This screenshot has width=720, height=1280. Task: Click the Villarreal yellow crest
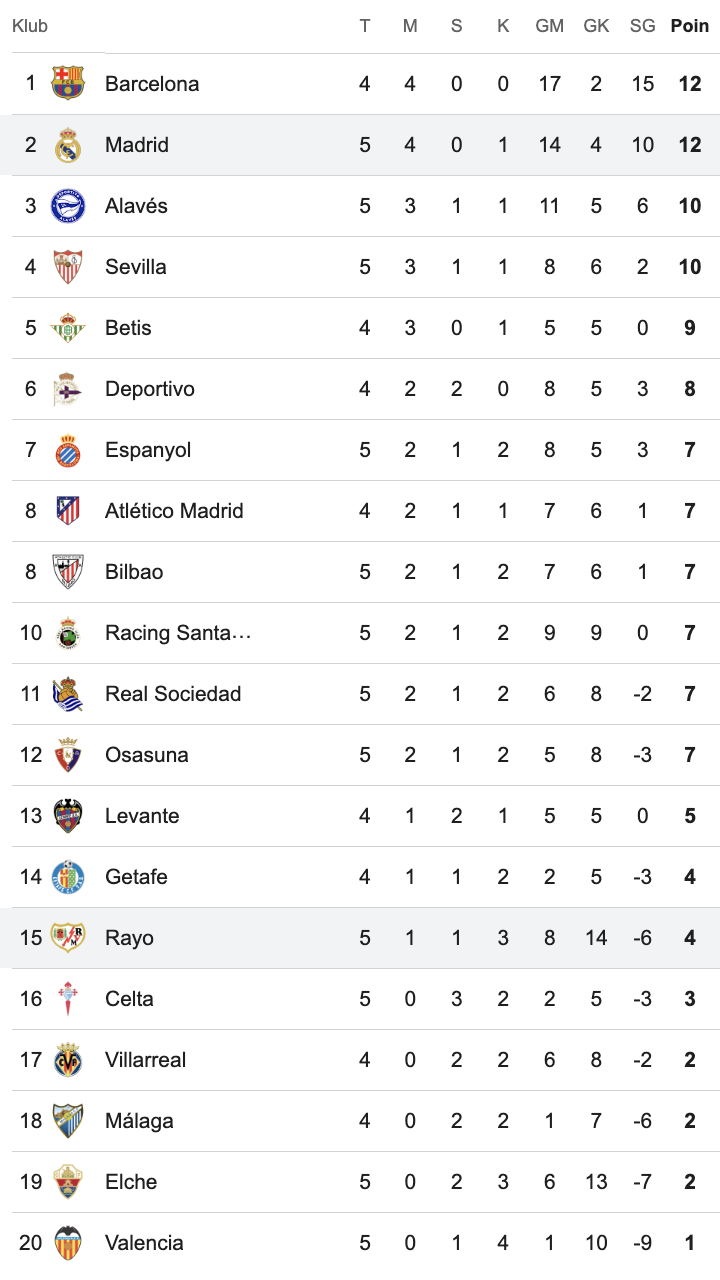[x=68, y=1060]
